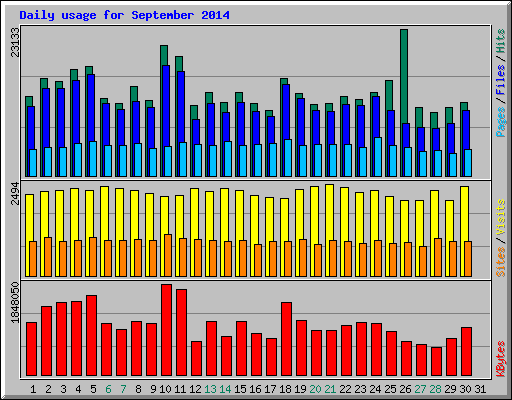The width and height of the screenshot is (512, 400).
Task: Click the red KBytes bar for day 11
Action: [181, 332]
